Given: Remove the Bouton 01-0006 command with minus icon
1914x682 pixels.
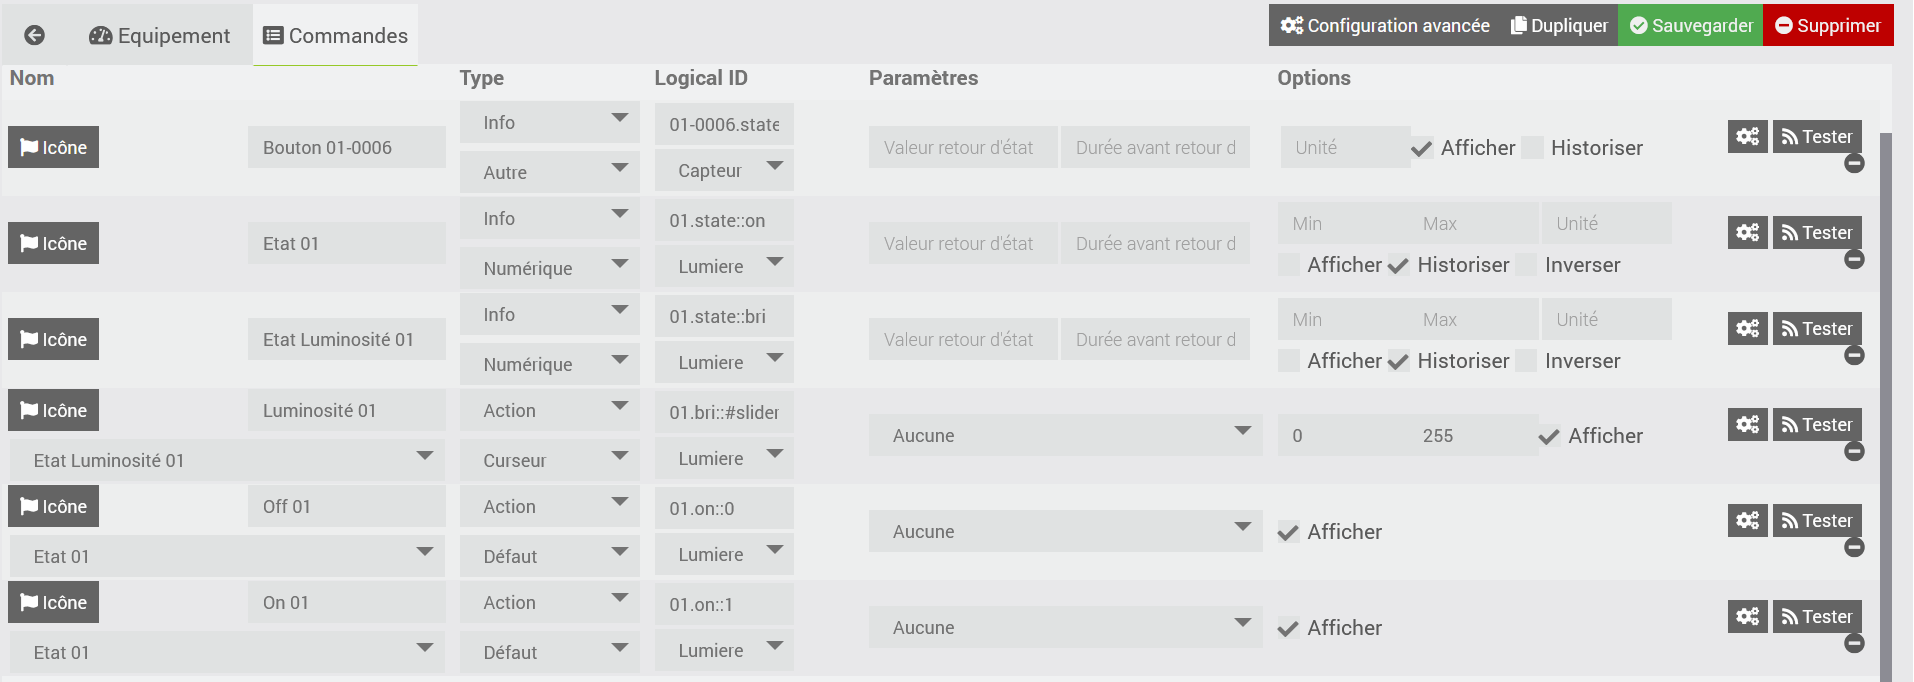Looking at the screenshot, I should coord(1854,164).
